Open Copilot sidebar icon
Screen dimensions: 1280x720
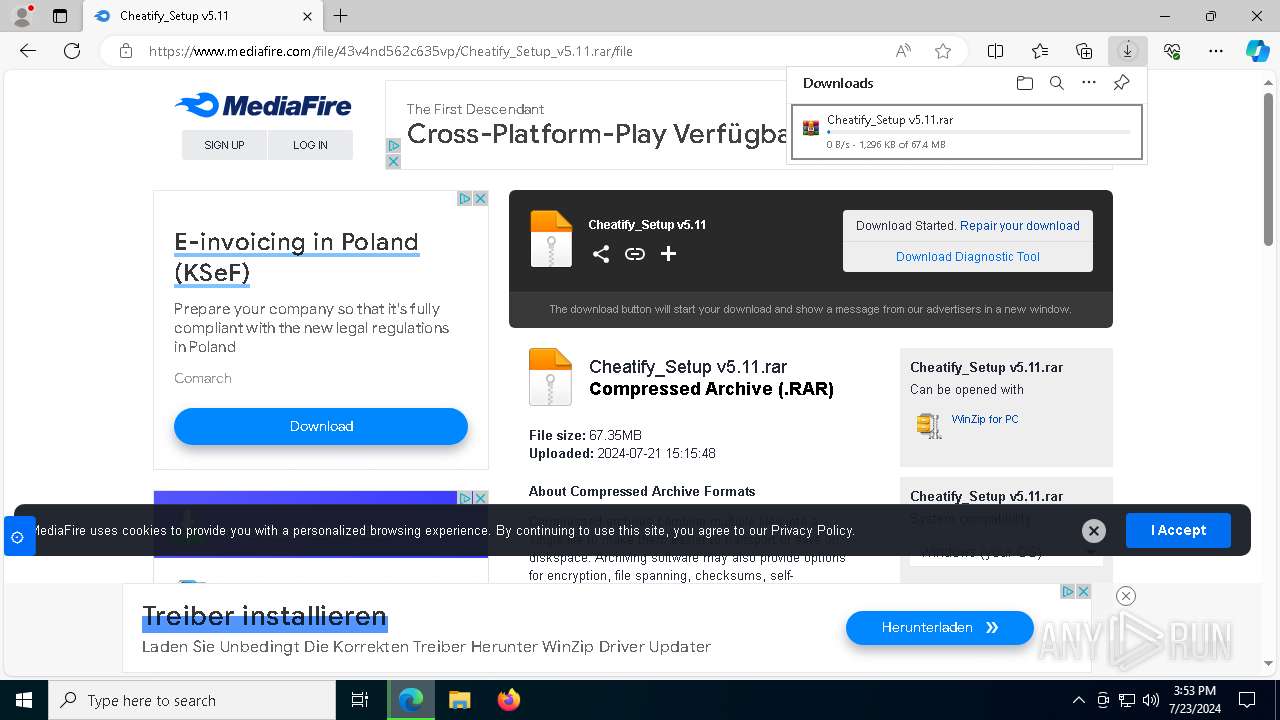pos(1257,51)
